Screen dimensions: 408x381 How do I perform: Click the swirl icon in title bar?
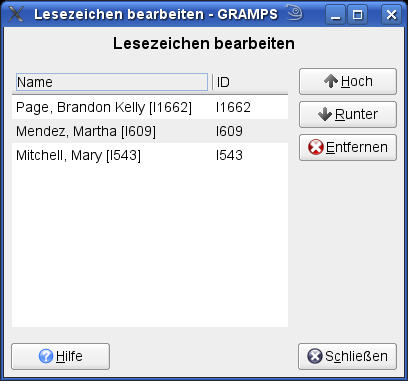point(294,13)
